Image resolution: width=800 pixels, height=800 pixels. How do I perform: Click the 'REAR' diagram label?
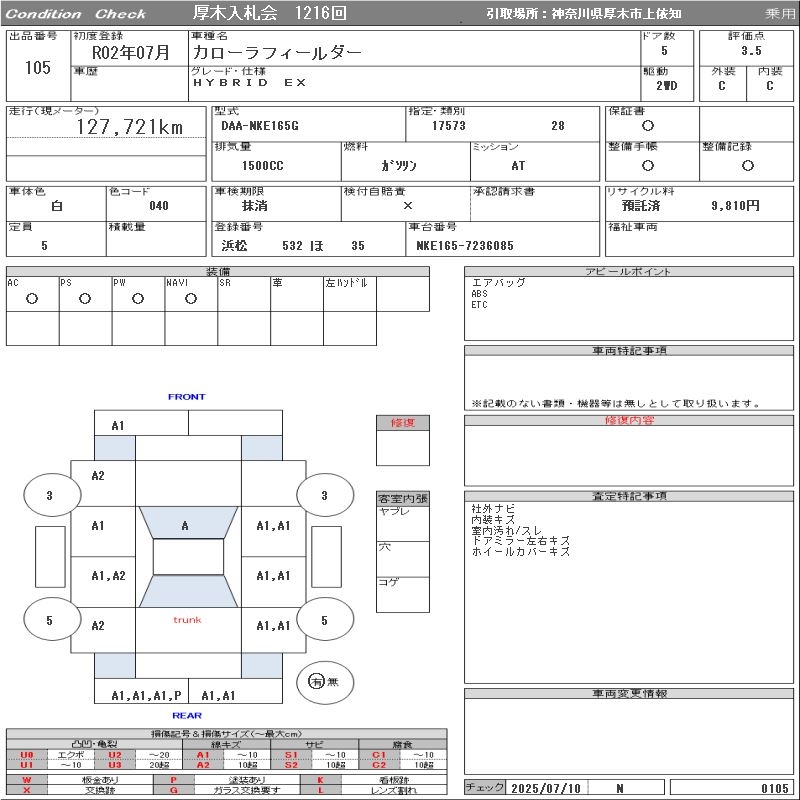point(187,716)
